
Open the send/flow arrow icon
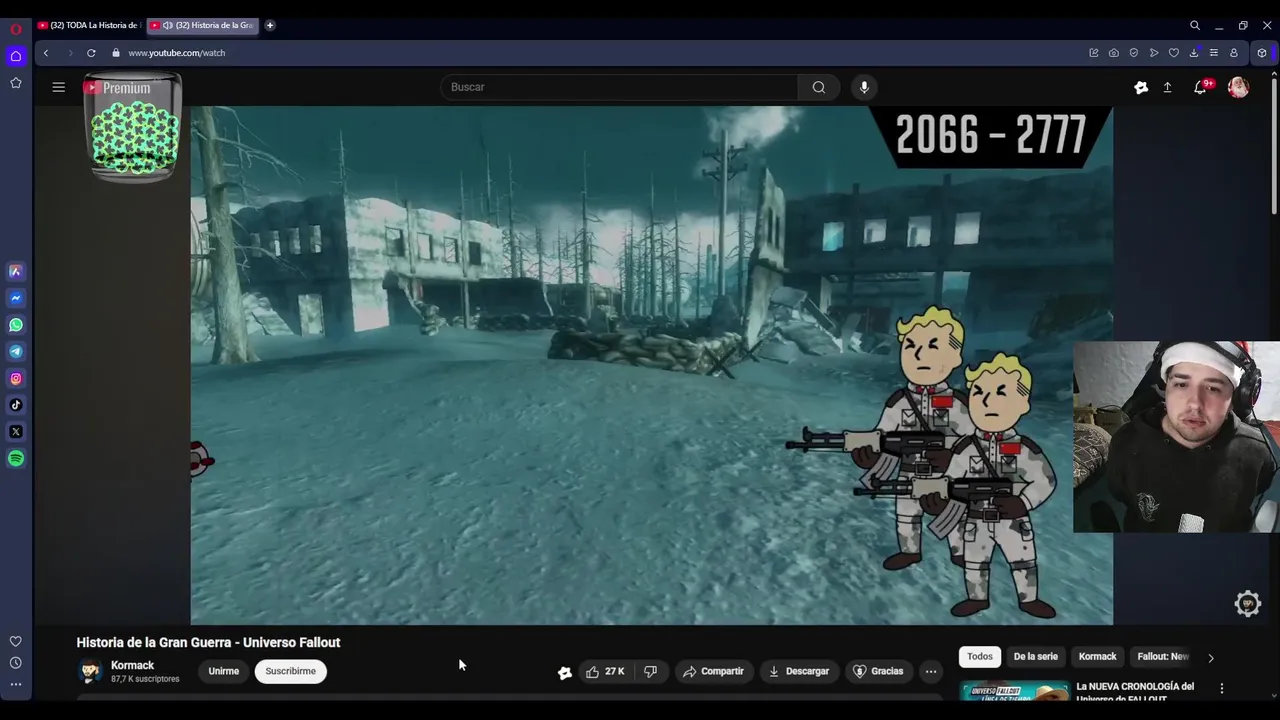pyautogui.click(x=1154, y=53)
